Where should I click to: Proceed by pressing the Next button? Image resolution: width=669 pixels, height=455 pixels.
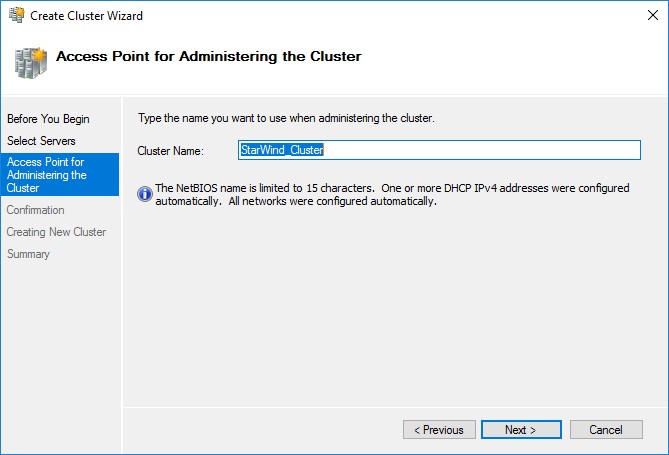[x=520, y=430]
